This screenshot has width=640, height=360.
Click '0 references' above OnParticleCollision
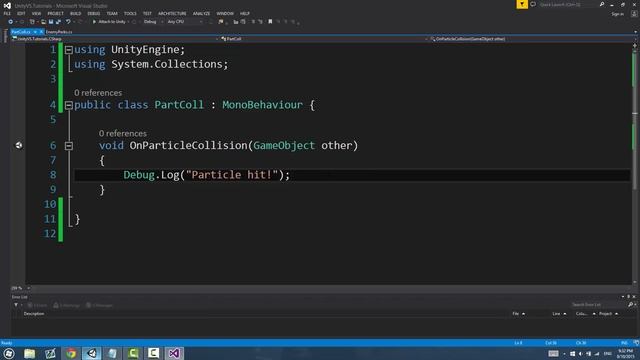[x=122, y=133]
